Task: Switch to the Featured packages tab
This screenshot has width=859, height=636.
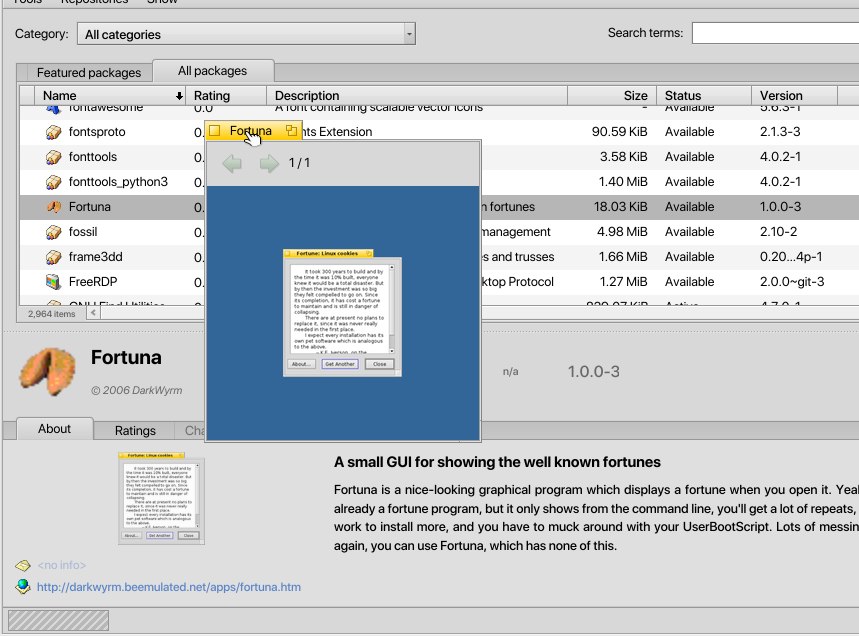Action: (x=89, y=72)
